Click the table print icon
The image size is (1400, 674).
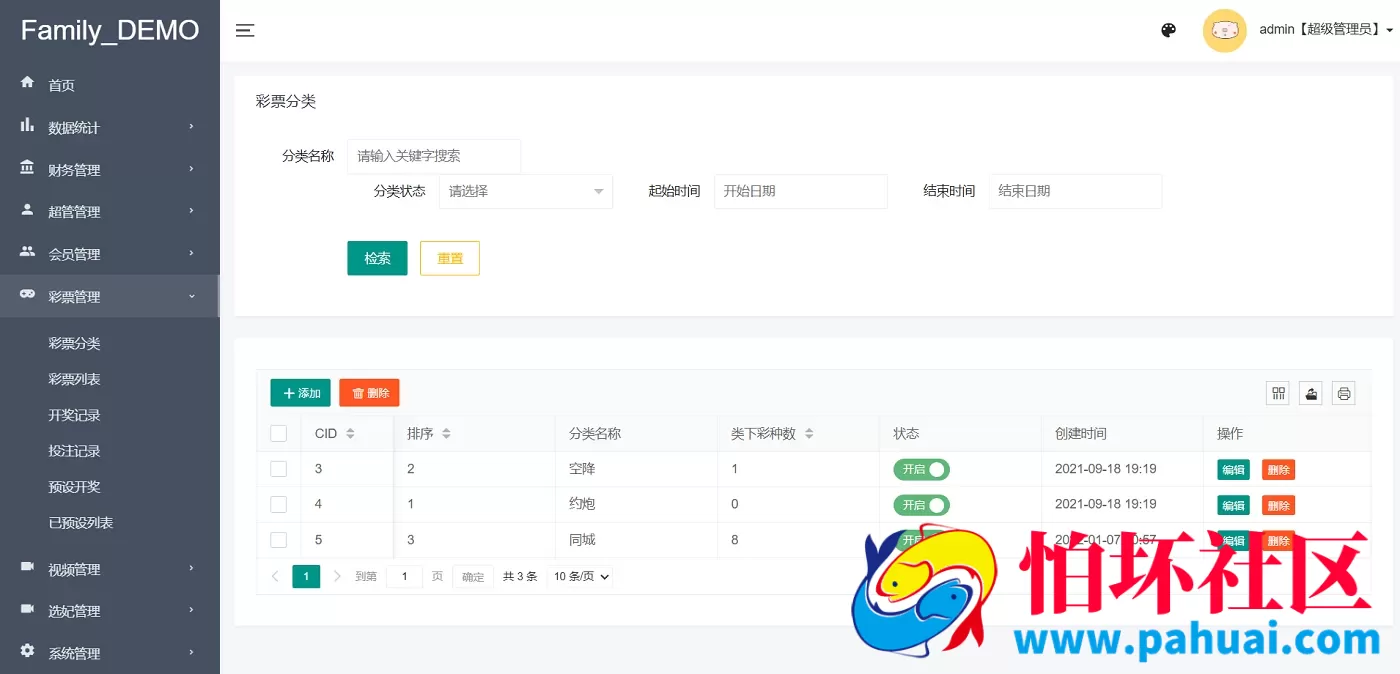(1345, 394)
